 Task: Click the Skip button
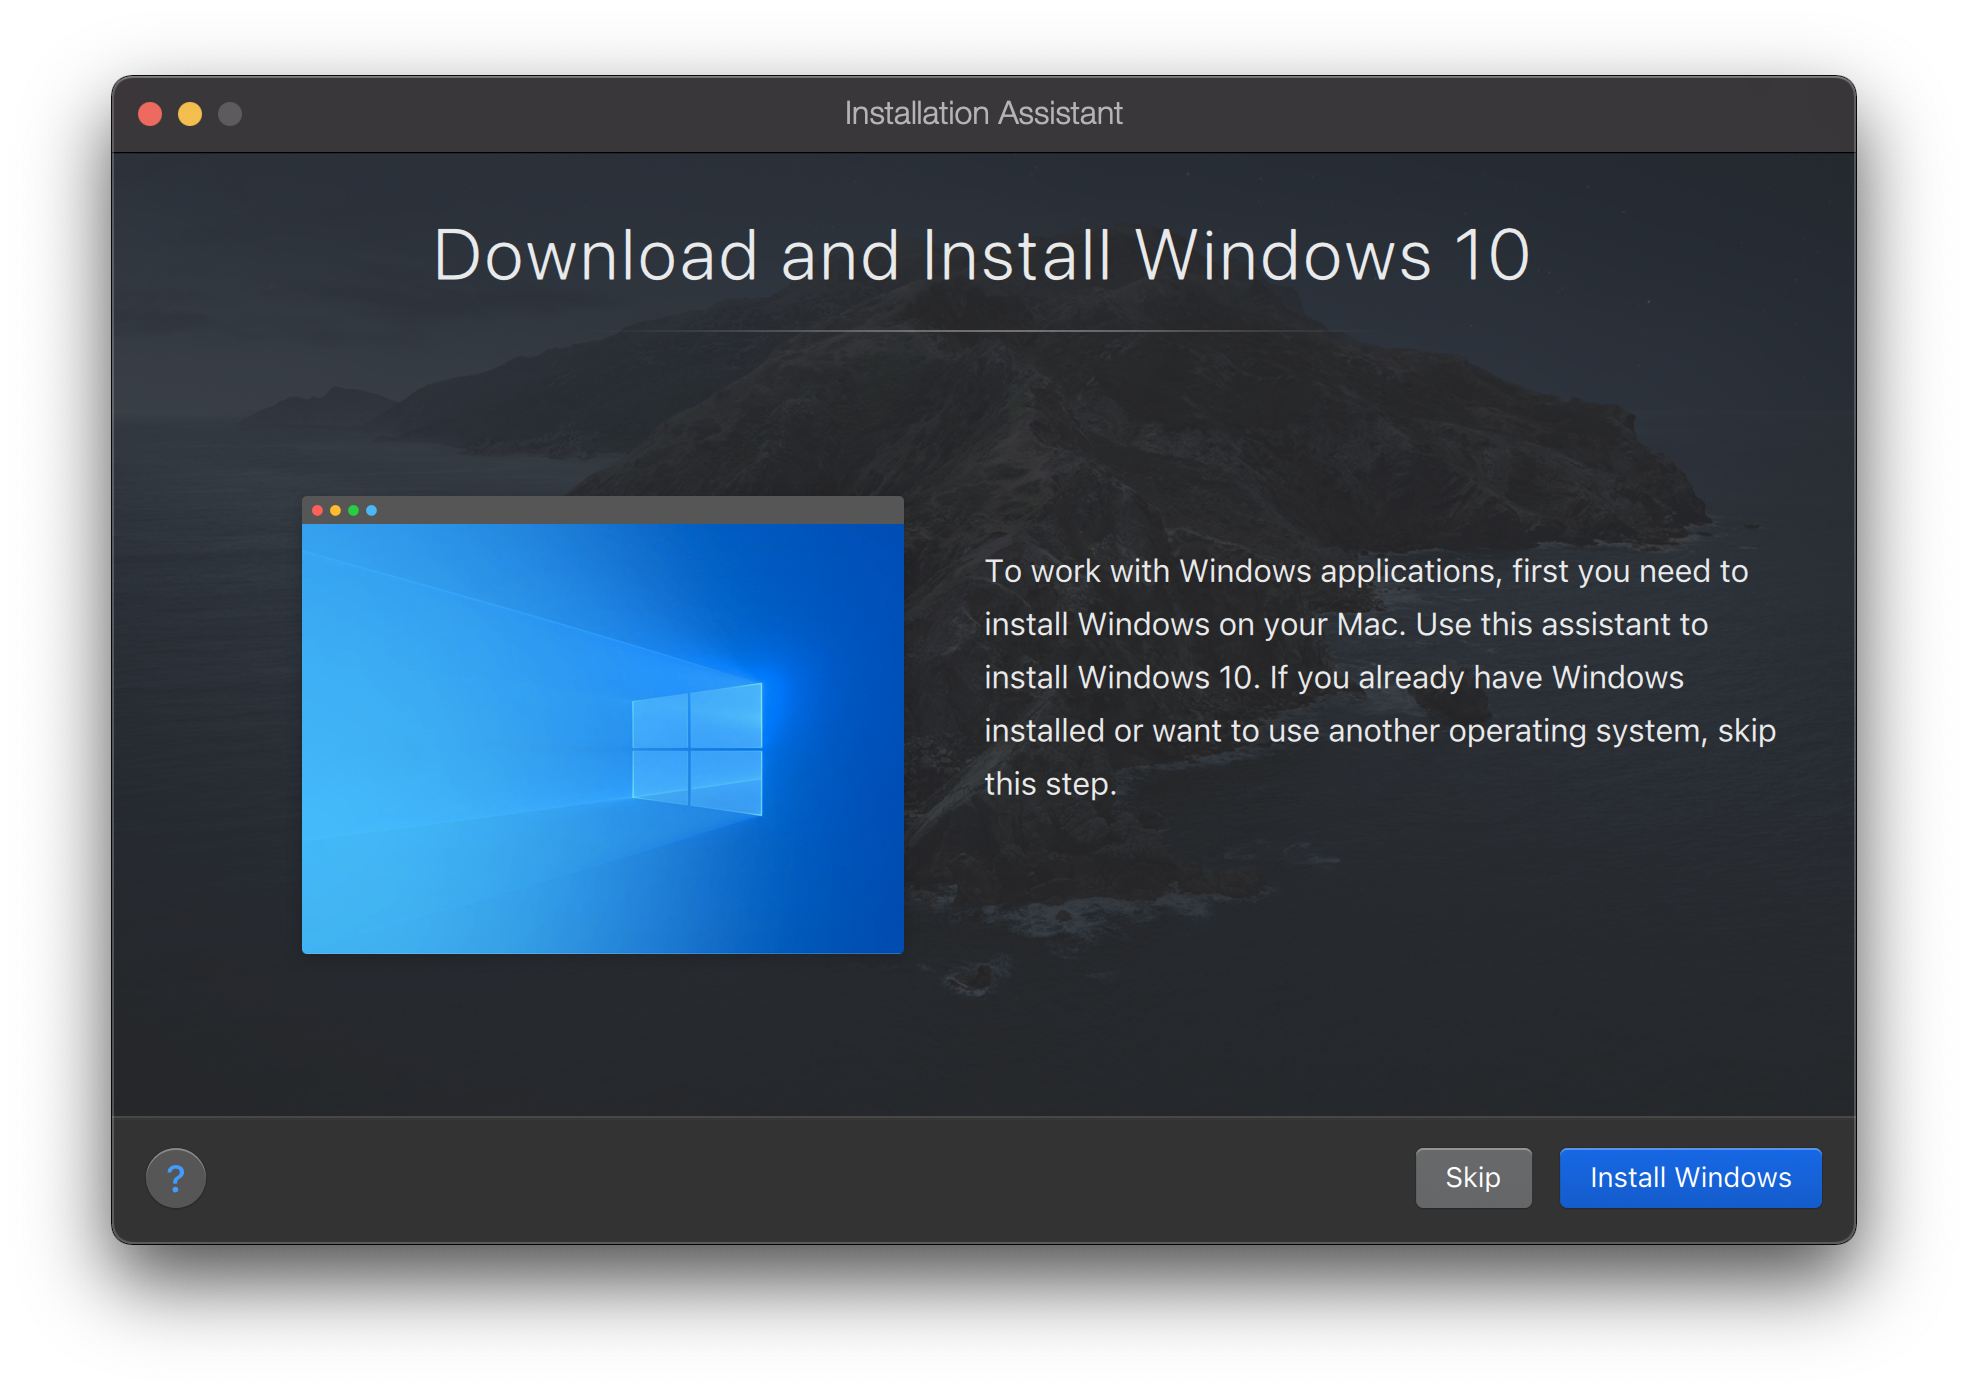[1473, 1178]
